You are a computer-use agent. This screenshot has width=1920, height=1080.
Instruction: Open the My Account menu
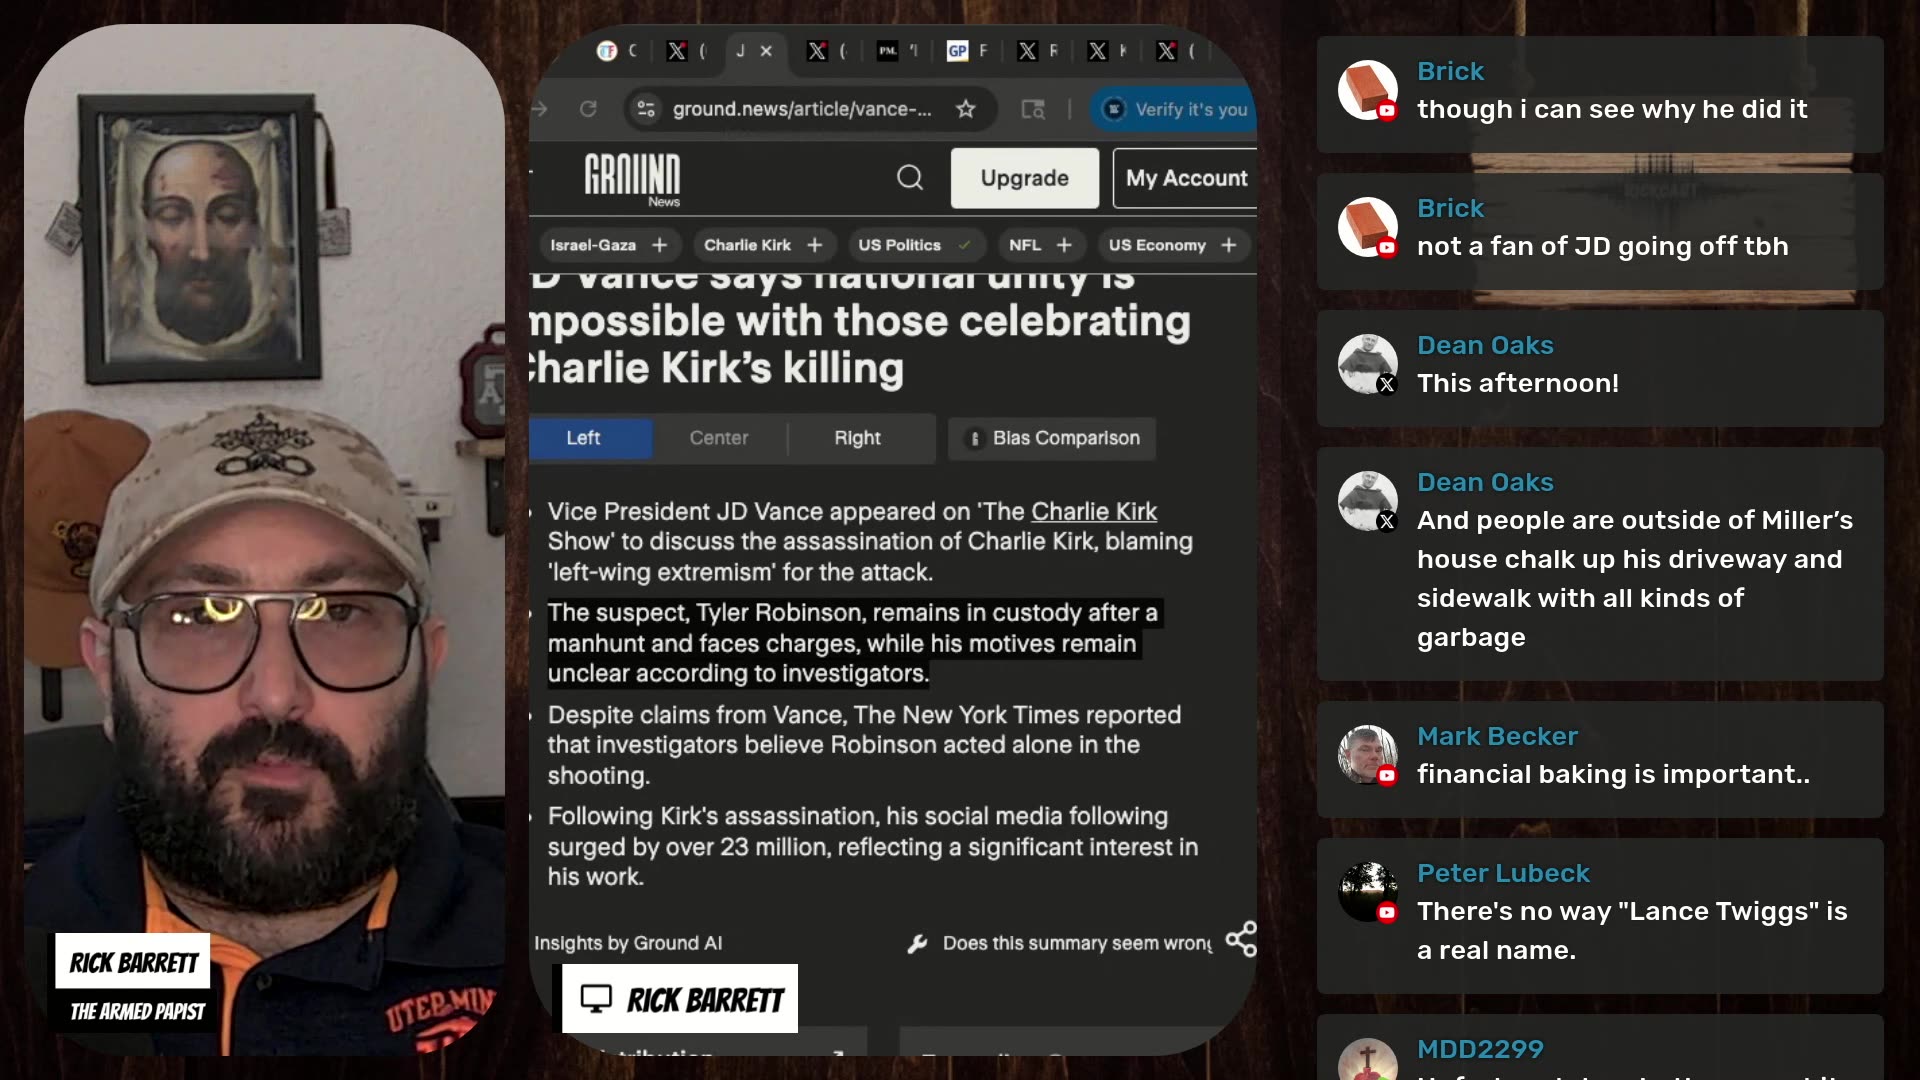click(x=1186, y=178)
